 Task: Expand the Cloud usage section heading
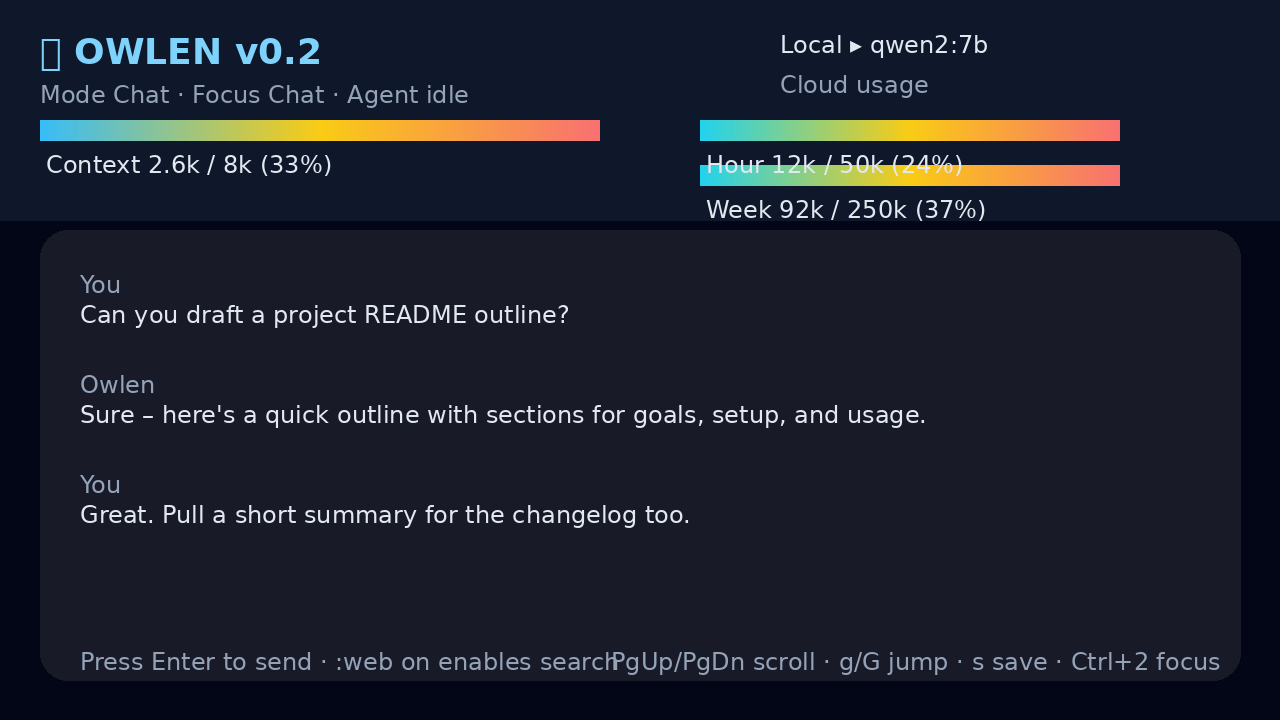(854, 86)
